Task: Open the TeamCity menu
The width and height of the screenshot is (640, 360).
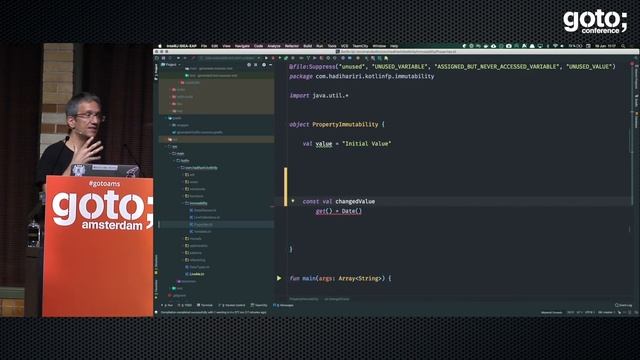Action: 360,46
